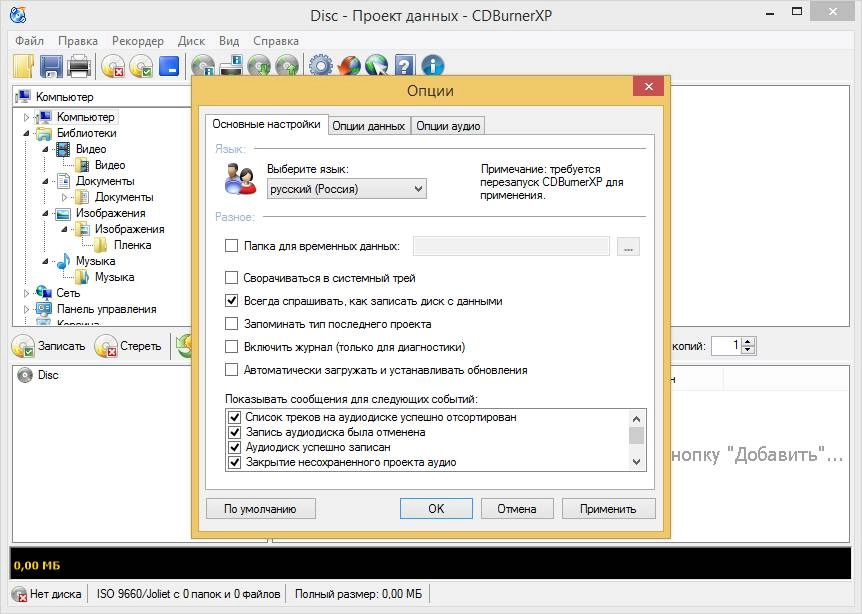Click the По умолчанию button

261,508
